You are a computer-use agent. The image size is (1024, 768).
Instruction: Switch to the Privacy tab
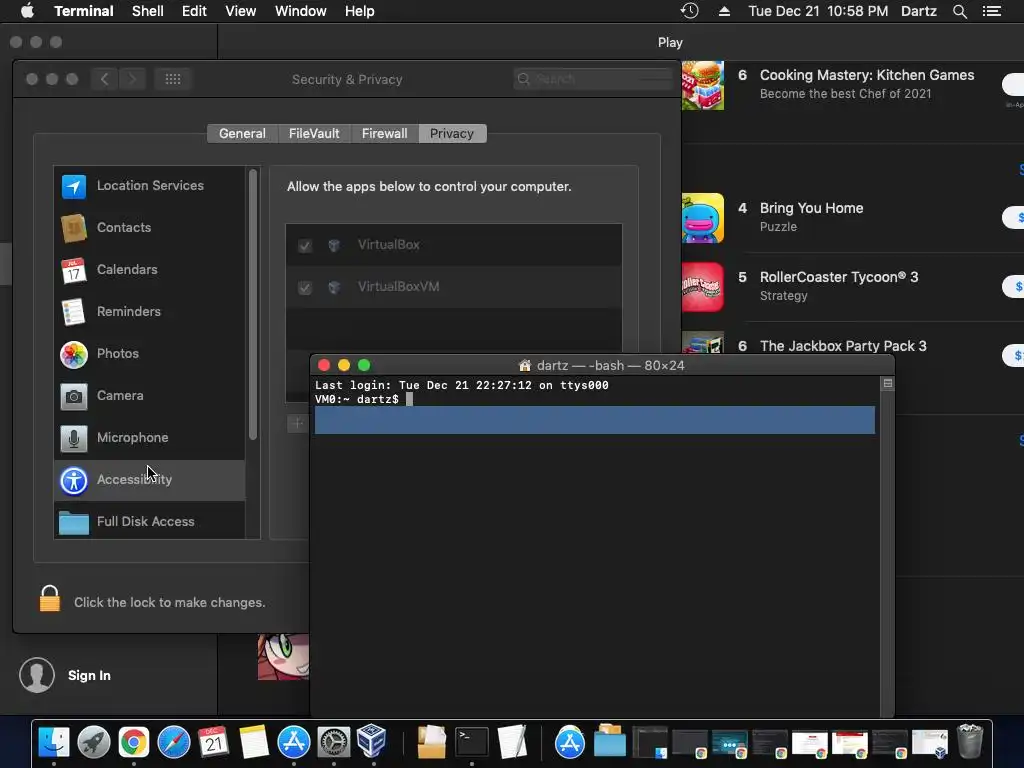click(452, 133)
